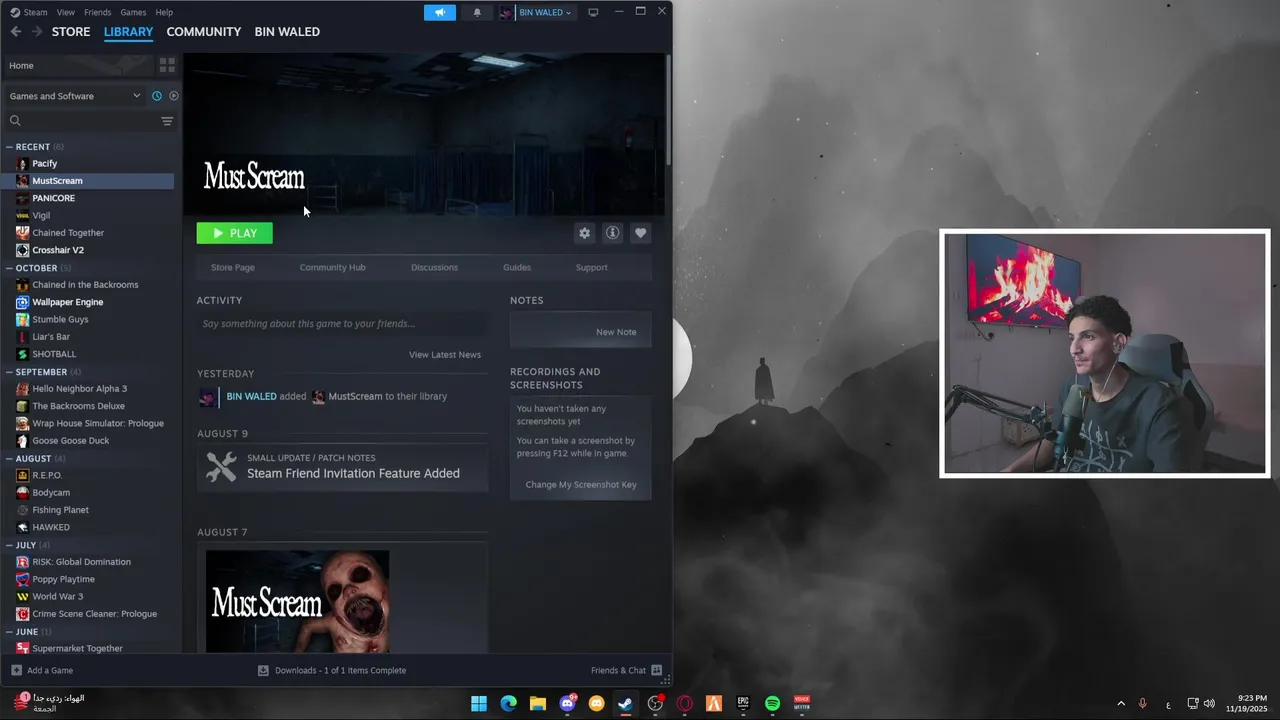
Task: Open the Help menu
Action: point(164,12)
